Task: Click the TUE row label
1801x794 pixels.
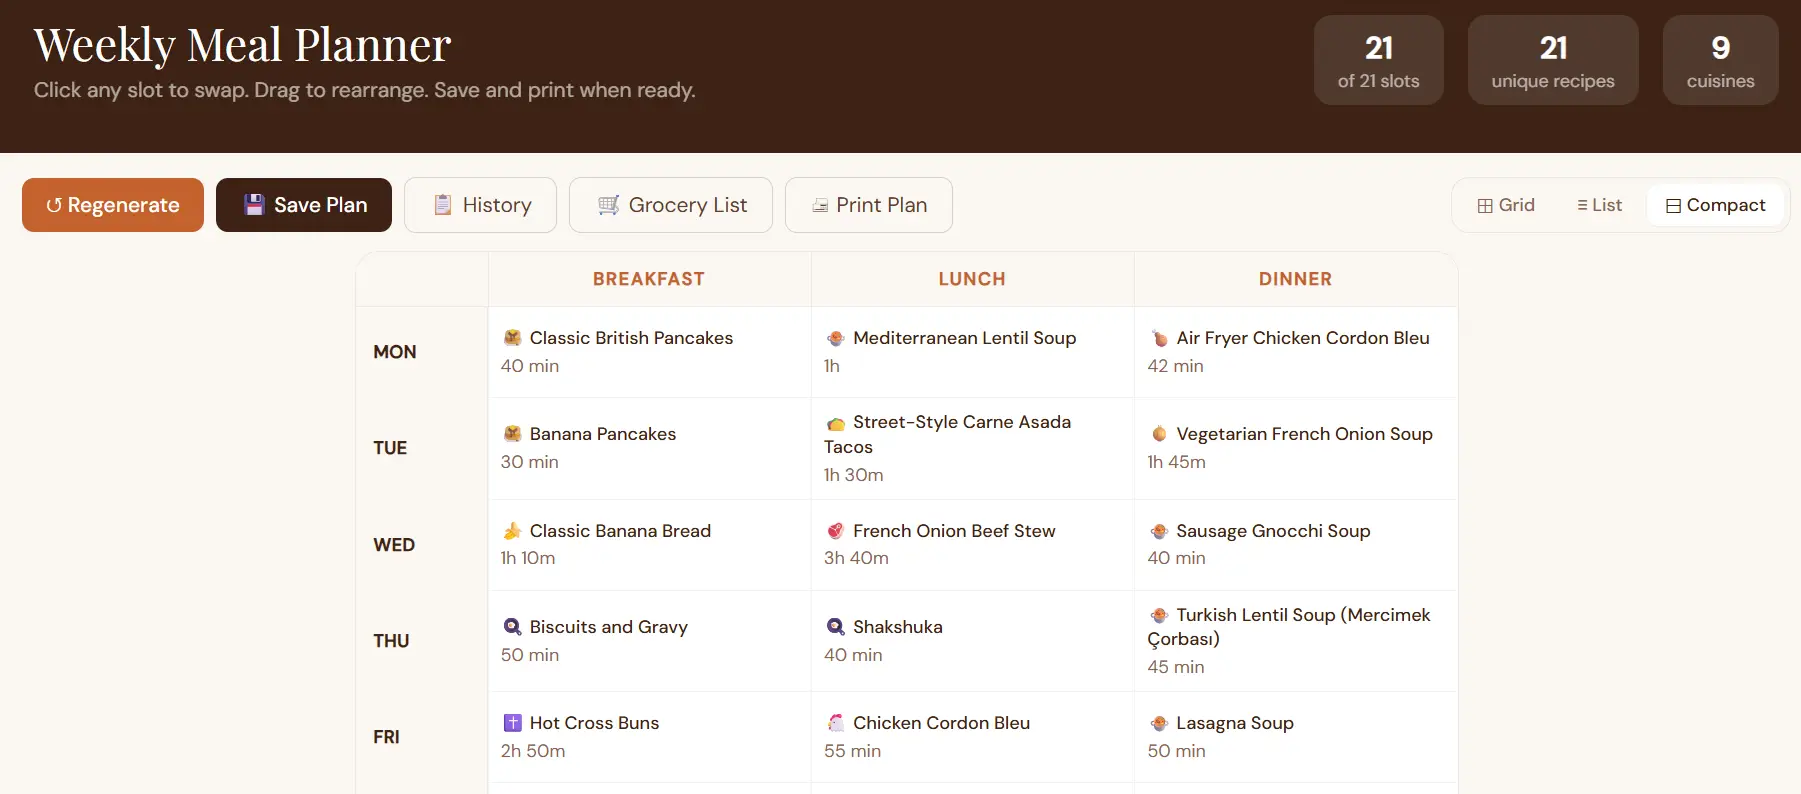Action: click(x=390, y=448)
